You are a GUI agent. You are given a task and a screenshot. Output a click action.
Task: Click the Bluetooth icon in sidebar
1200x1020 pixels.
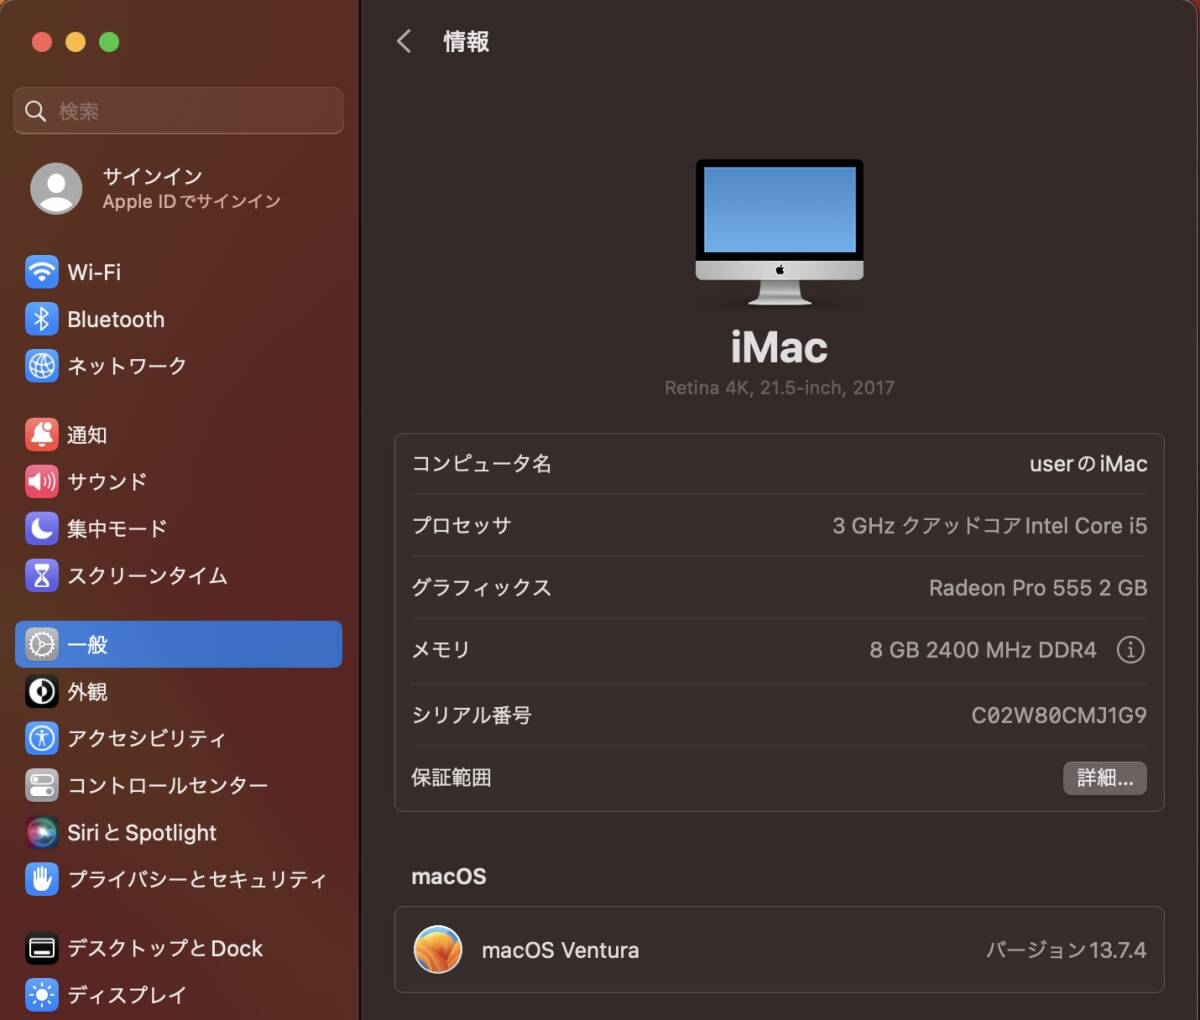coord(42,319)
